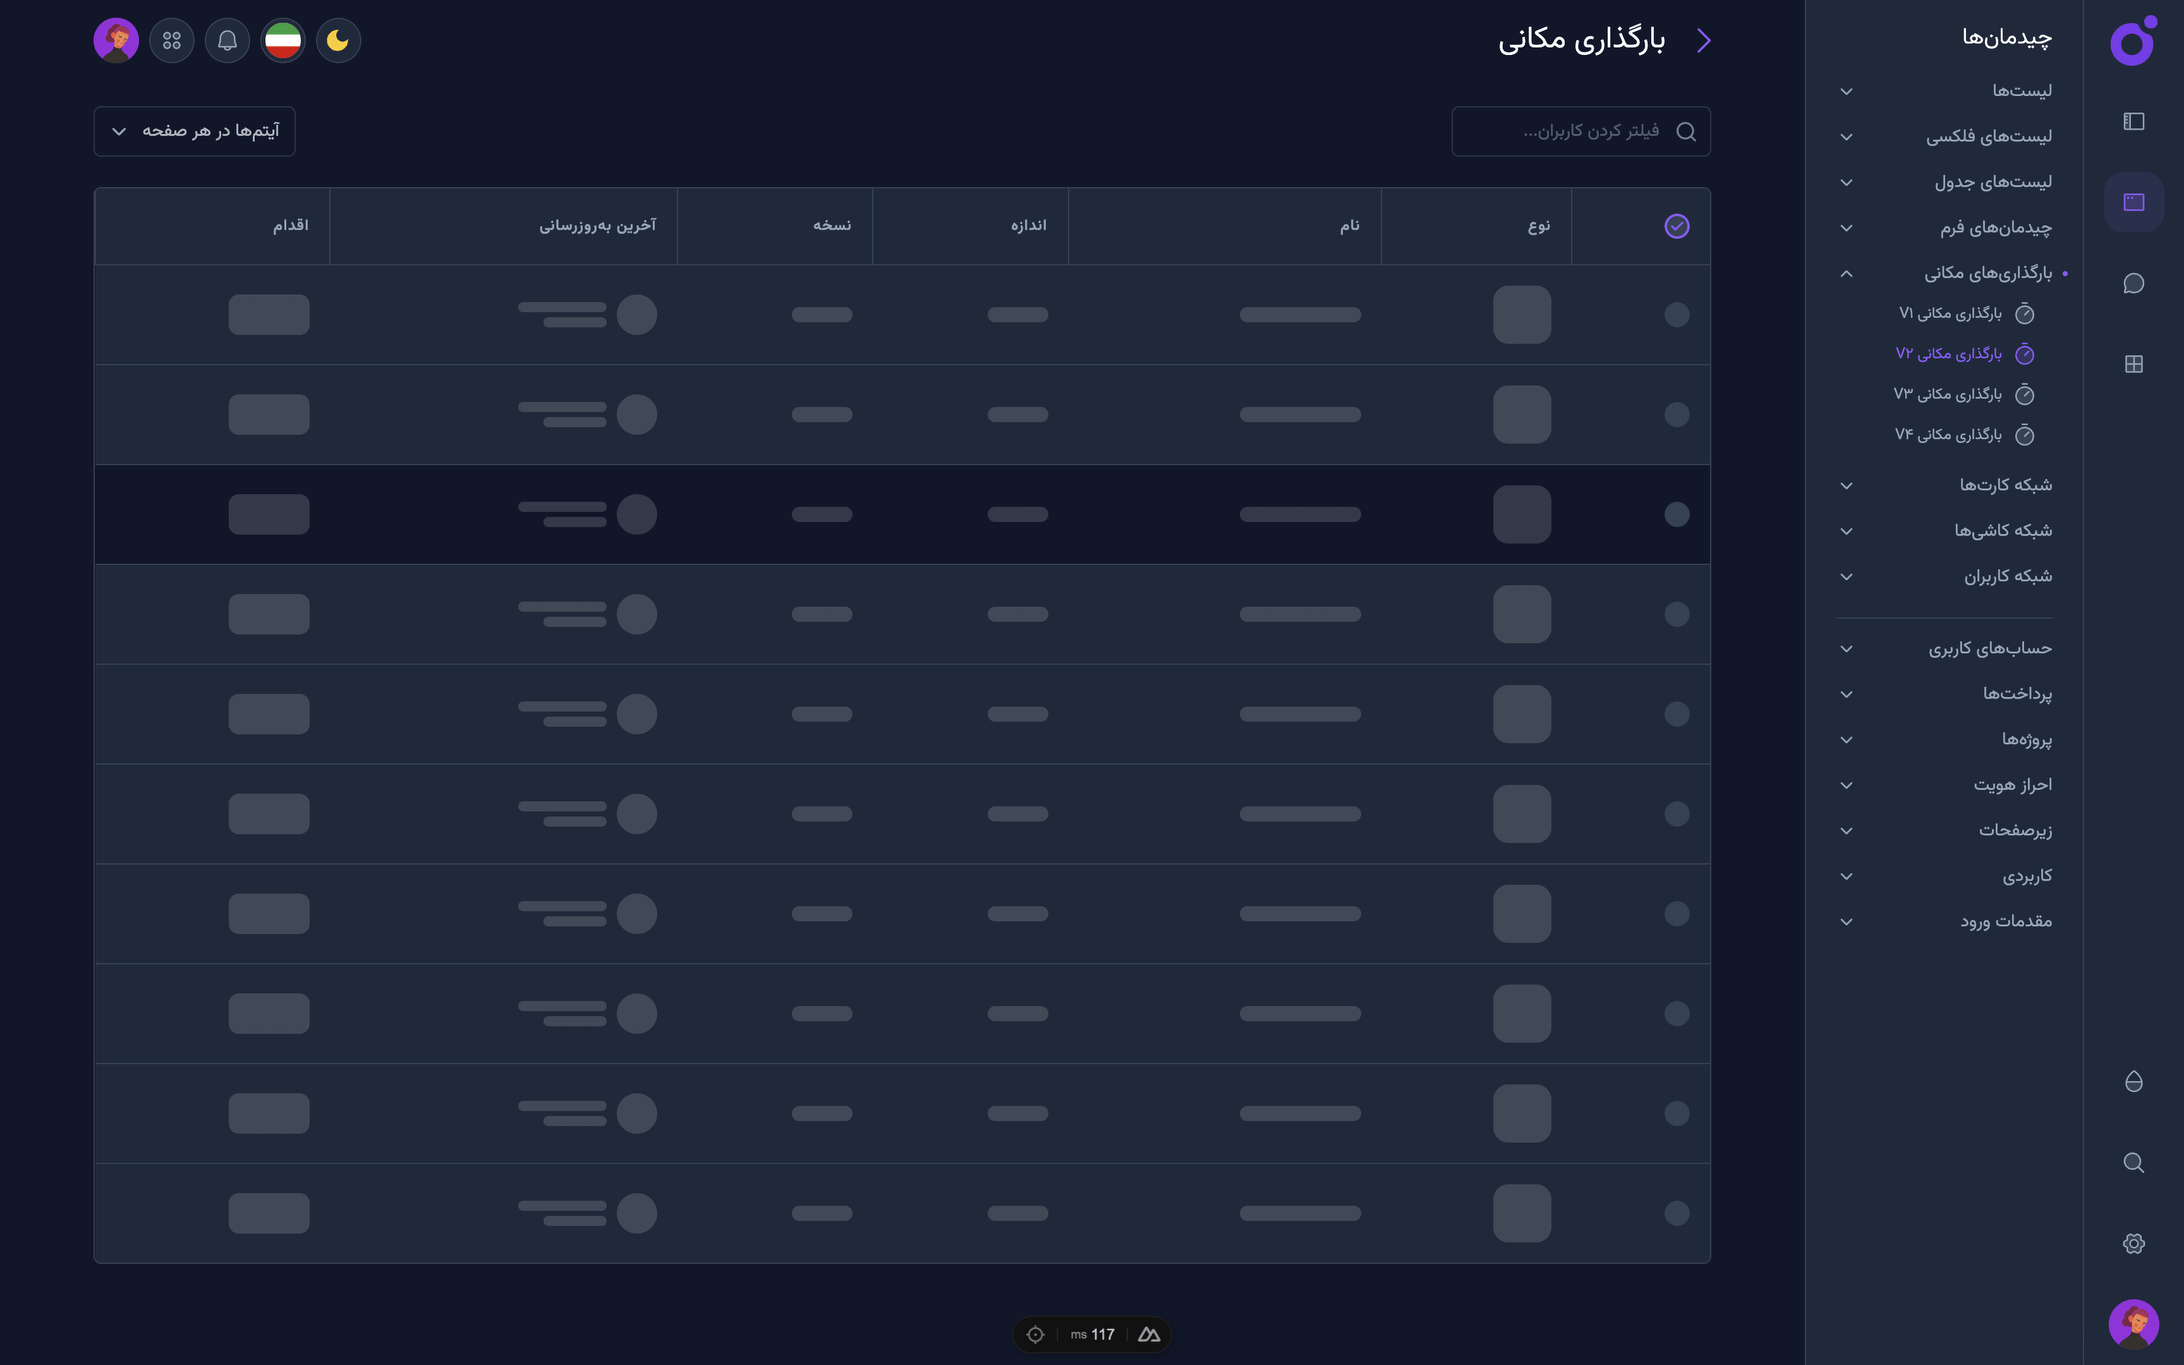Screen dimensions: 2184x1365
Task: Open the پرداخت‌ها menu item
Action: pyautogui.click(x=2019, y=693)
